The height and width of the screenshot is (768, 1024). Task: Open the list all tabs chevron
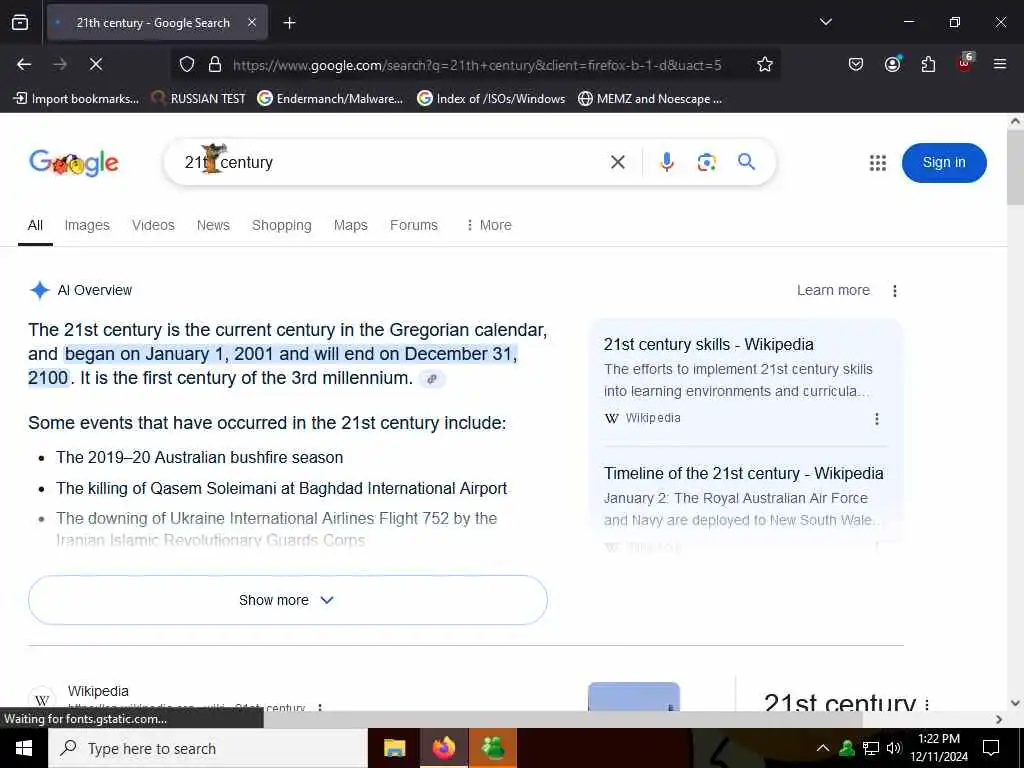click(825, 22)
